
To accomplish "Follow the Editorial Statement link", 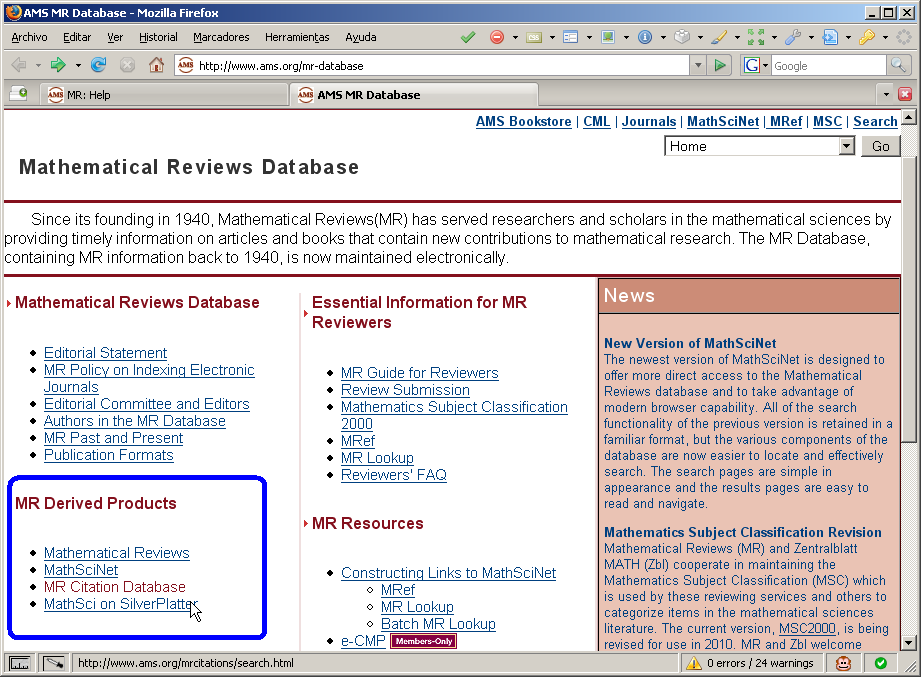I will point(105,353).
